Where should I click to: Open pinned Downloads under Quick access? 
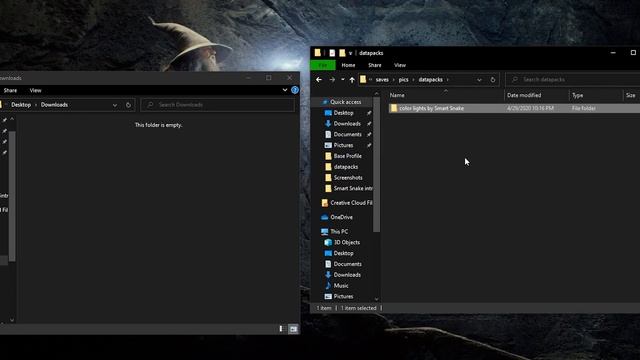pyautogui.click(x=347, y=124)
